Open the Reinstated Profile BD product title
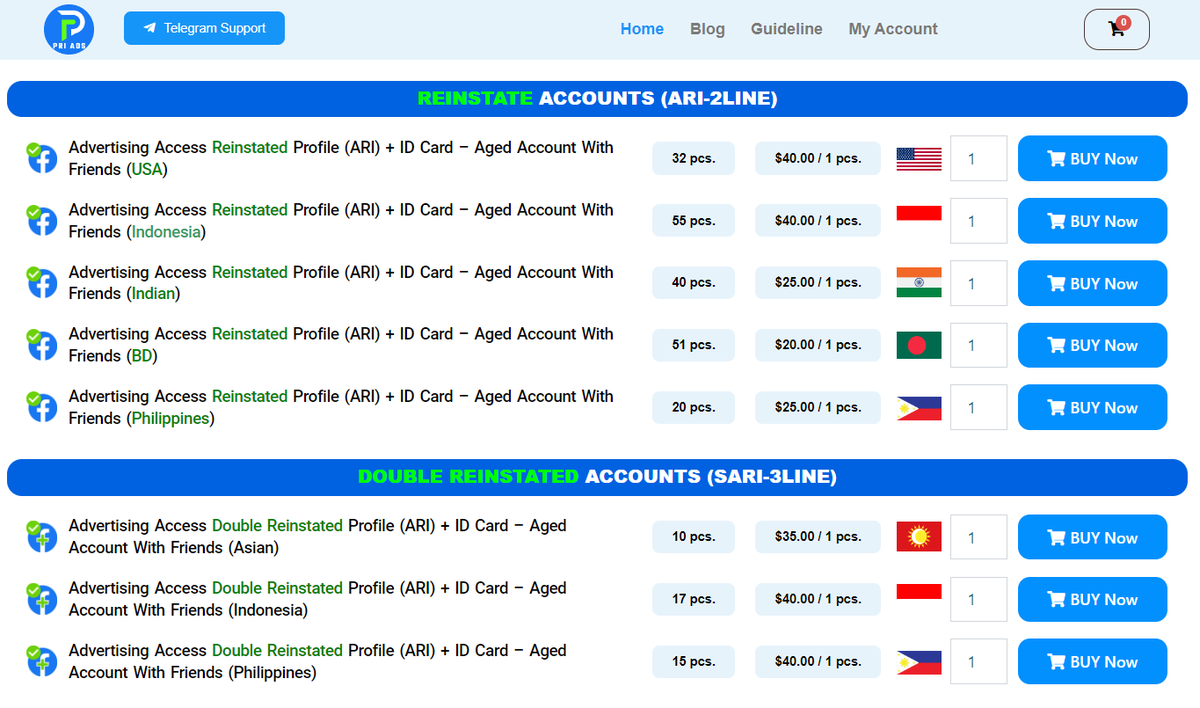The height and width of the screenshot is (708, 1200). 341,345
